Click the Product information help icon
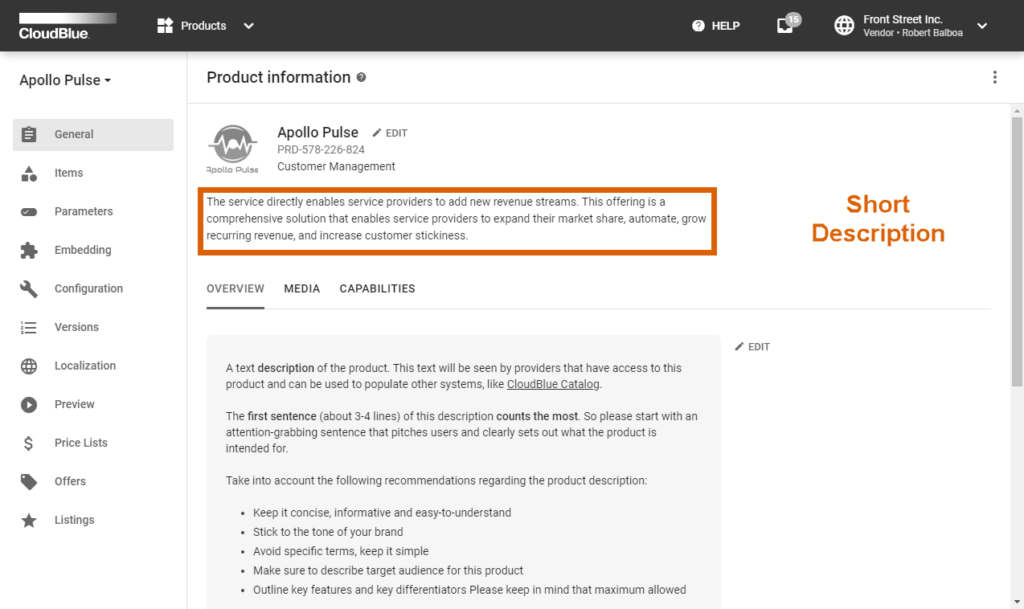Viewport: 1024px width, 609px height. 361,77
